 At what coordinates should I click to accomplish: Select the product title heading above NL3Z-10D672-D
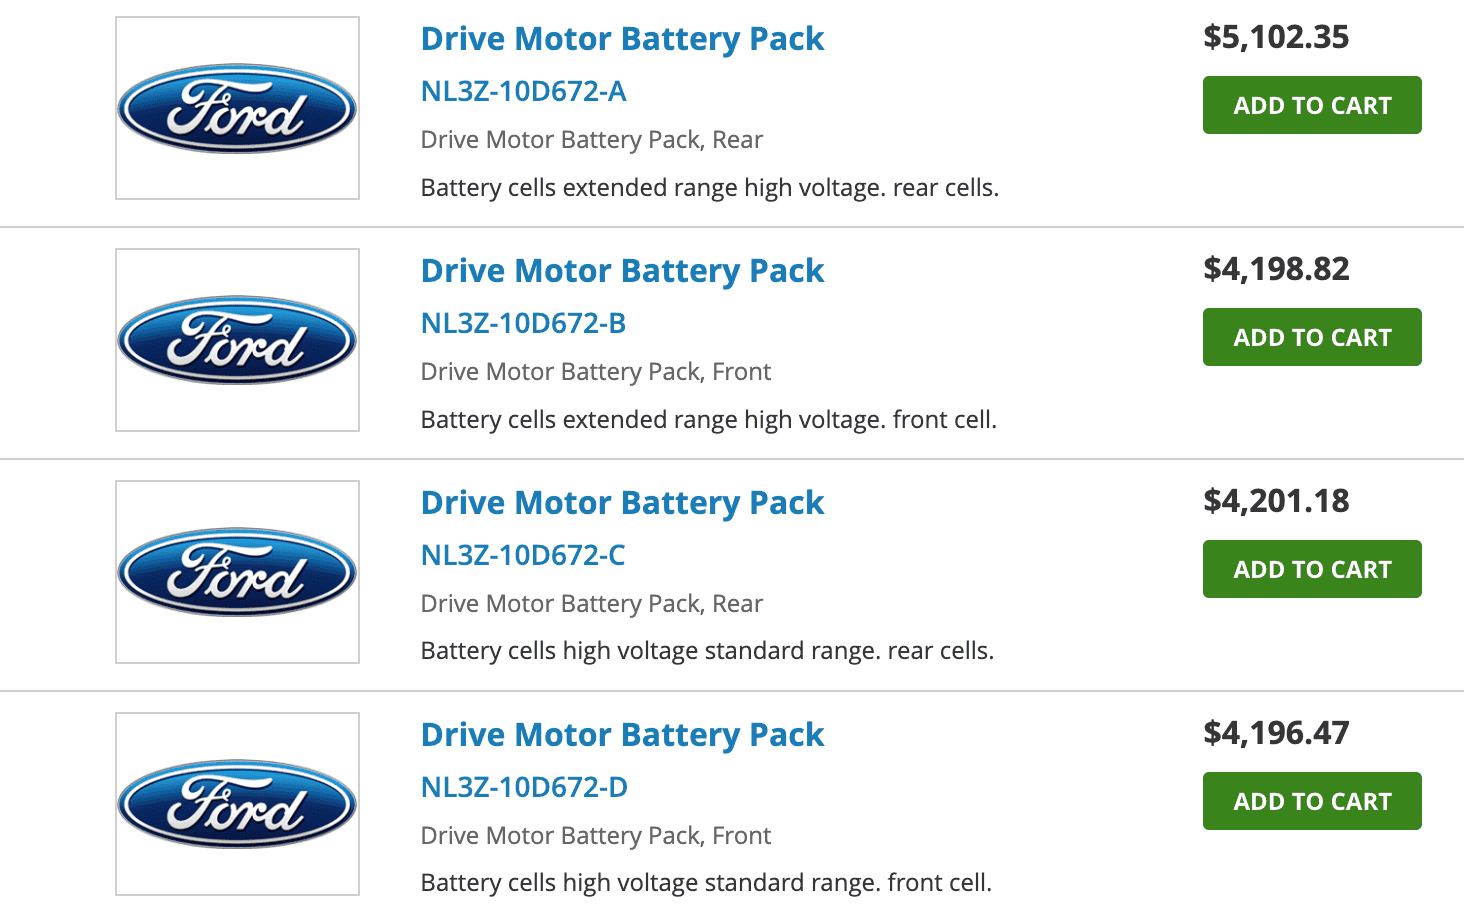(x=622, y=735)
